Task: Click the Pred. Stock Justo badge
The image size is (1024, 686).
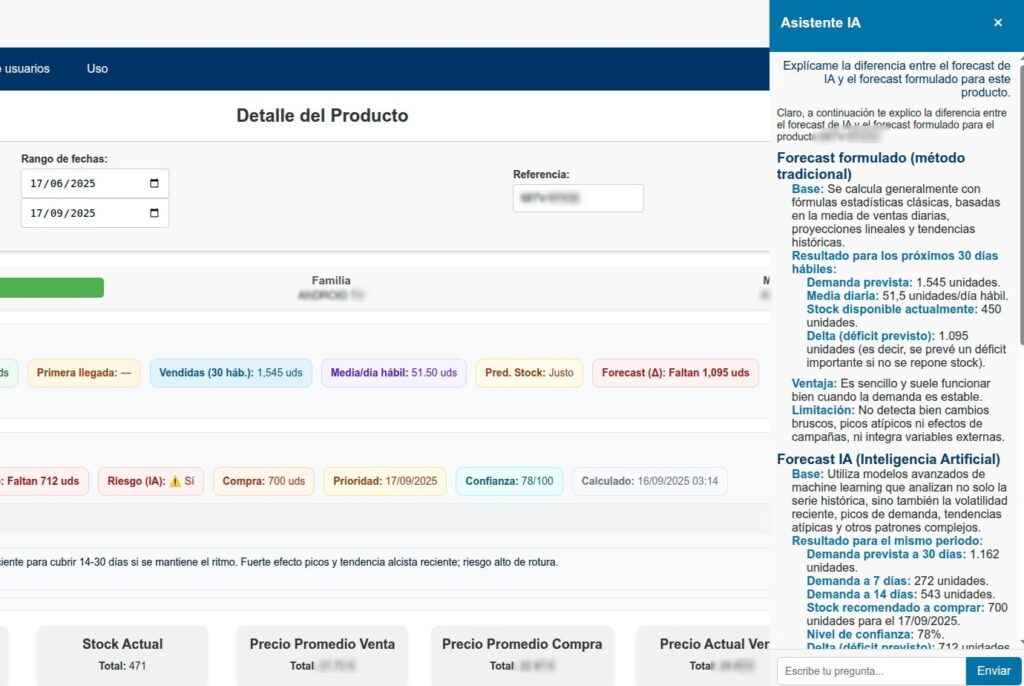Action: [529, 373]
